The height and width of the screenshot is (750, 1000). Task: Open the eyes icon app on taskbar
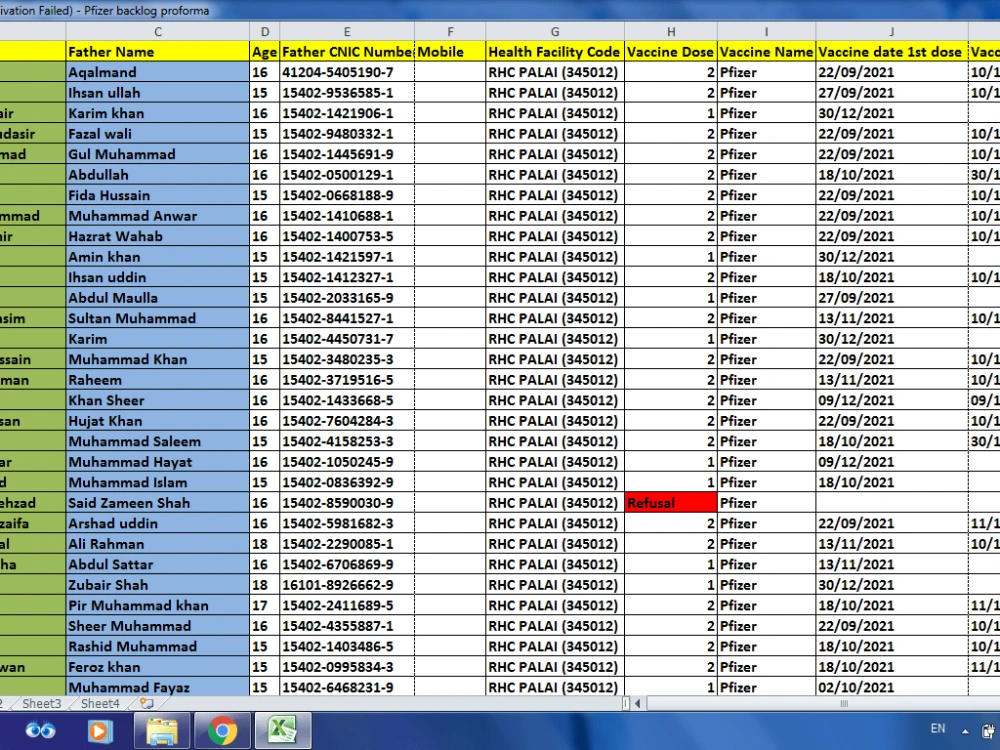coord(40,730)
